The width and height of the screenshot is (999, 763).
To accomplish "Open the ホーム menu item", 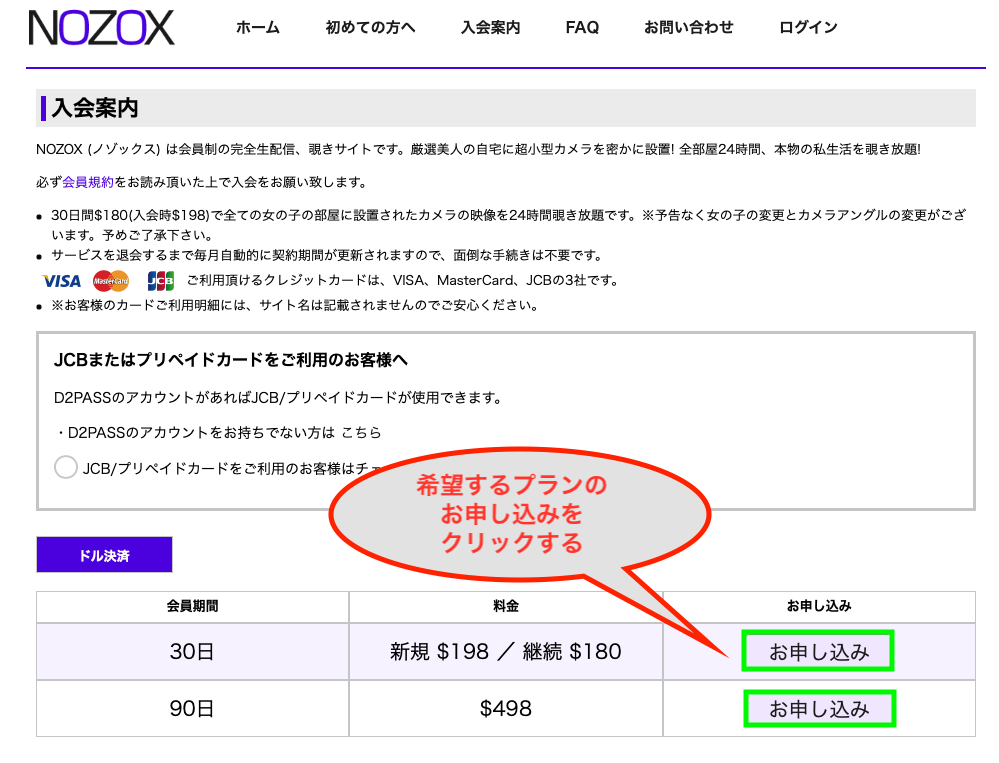I will (x=258, y=28).
